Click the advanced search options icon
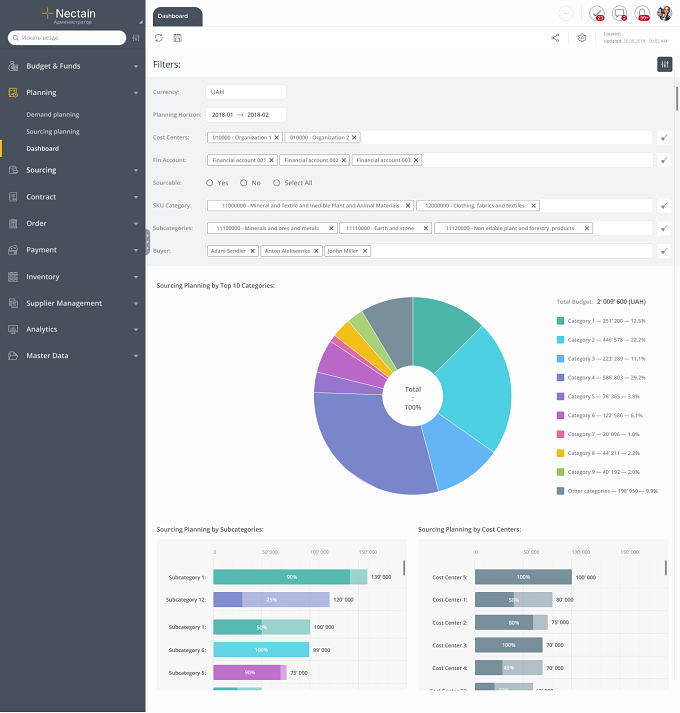Image resolution: width=680 pixels, height=713 pixels. pos(136,38)
